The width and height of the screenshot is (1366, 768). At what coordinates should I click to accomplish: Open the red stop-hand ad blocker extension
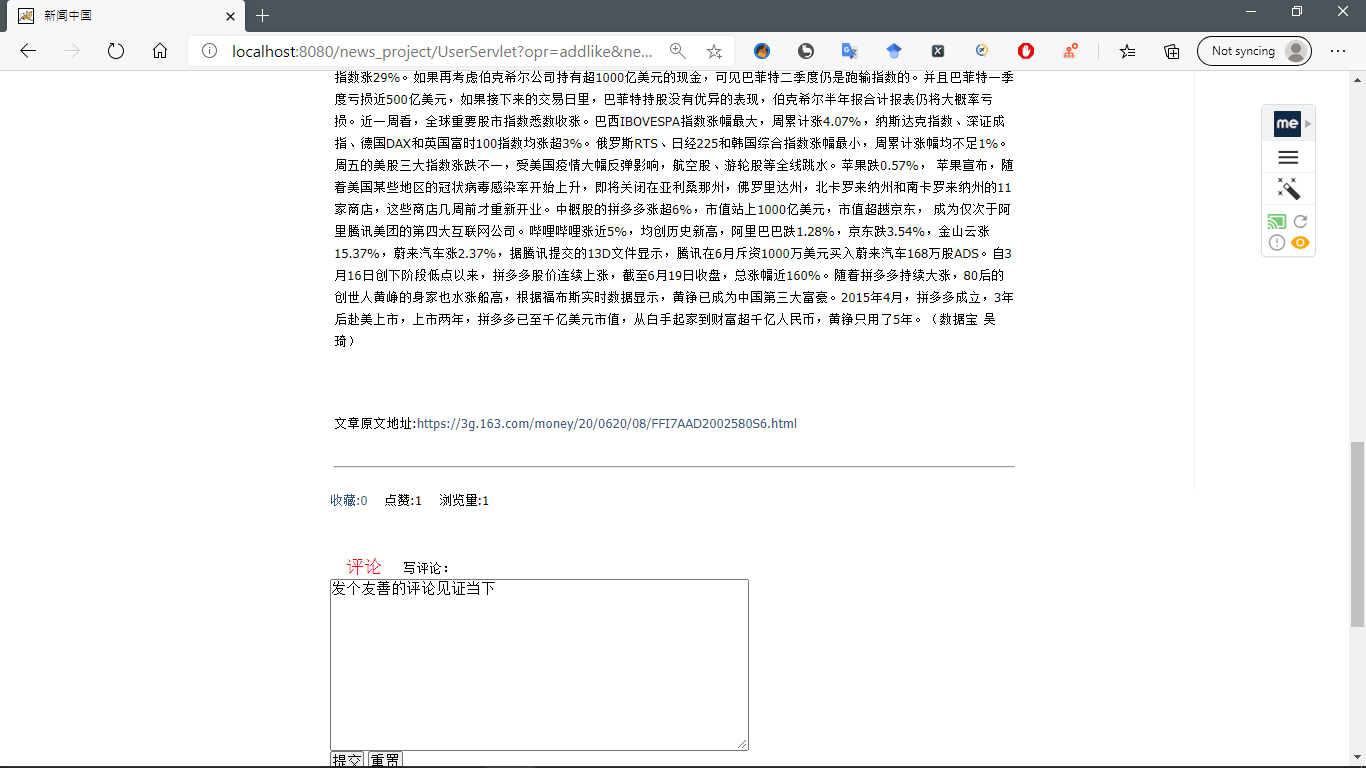1026,51
